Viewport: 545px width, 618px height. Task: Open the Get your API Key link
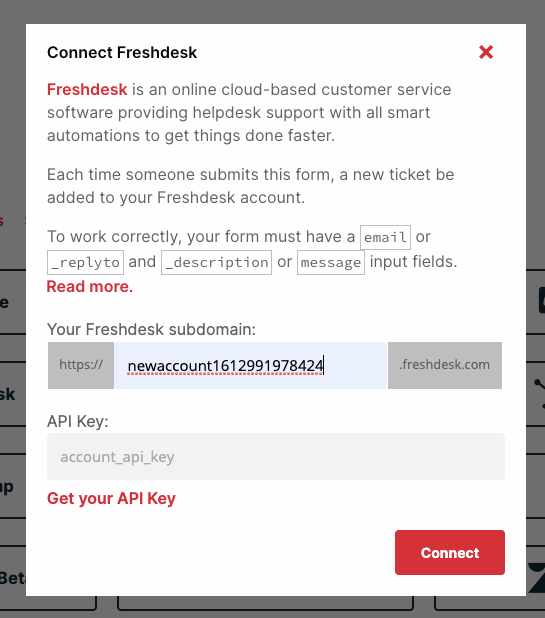(x=111, y=499)
